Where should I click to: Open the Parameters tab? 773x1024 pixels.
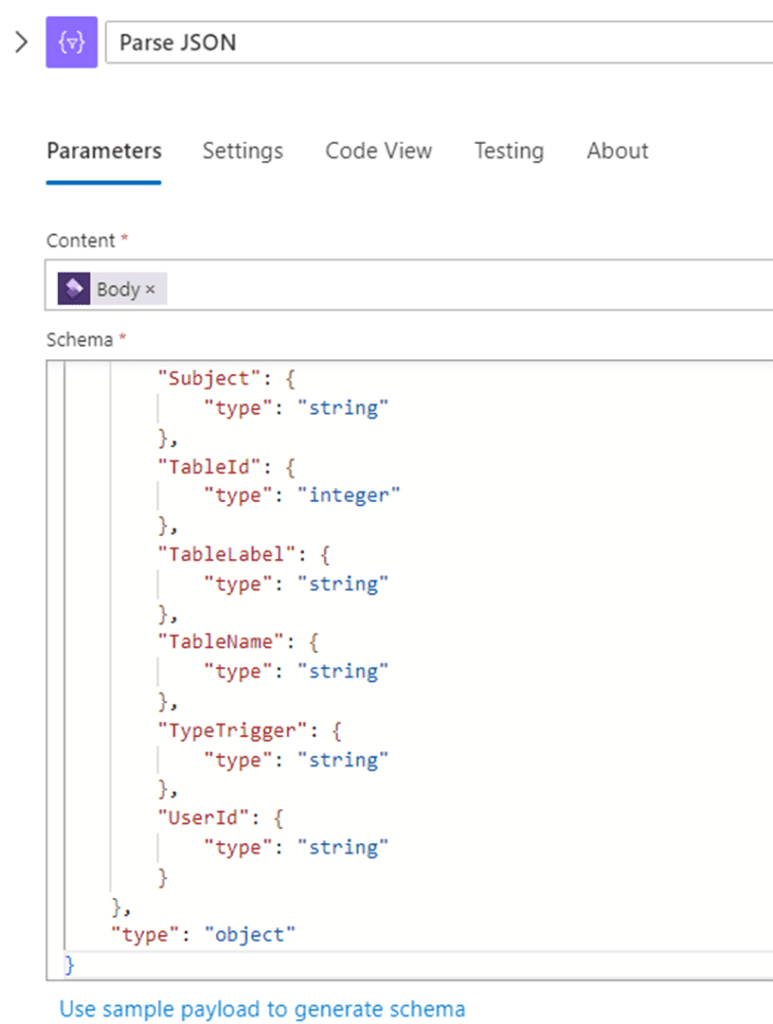click(104, 151)
